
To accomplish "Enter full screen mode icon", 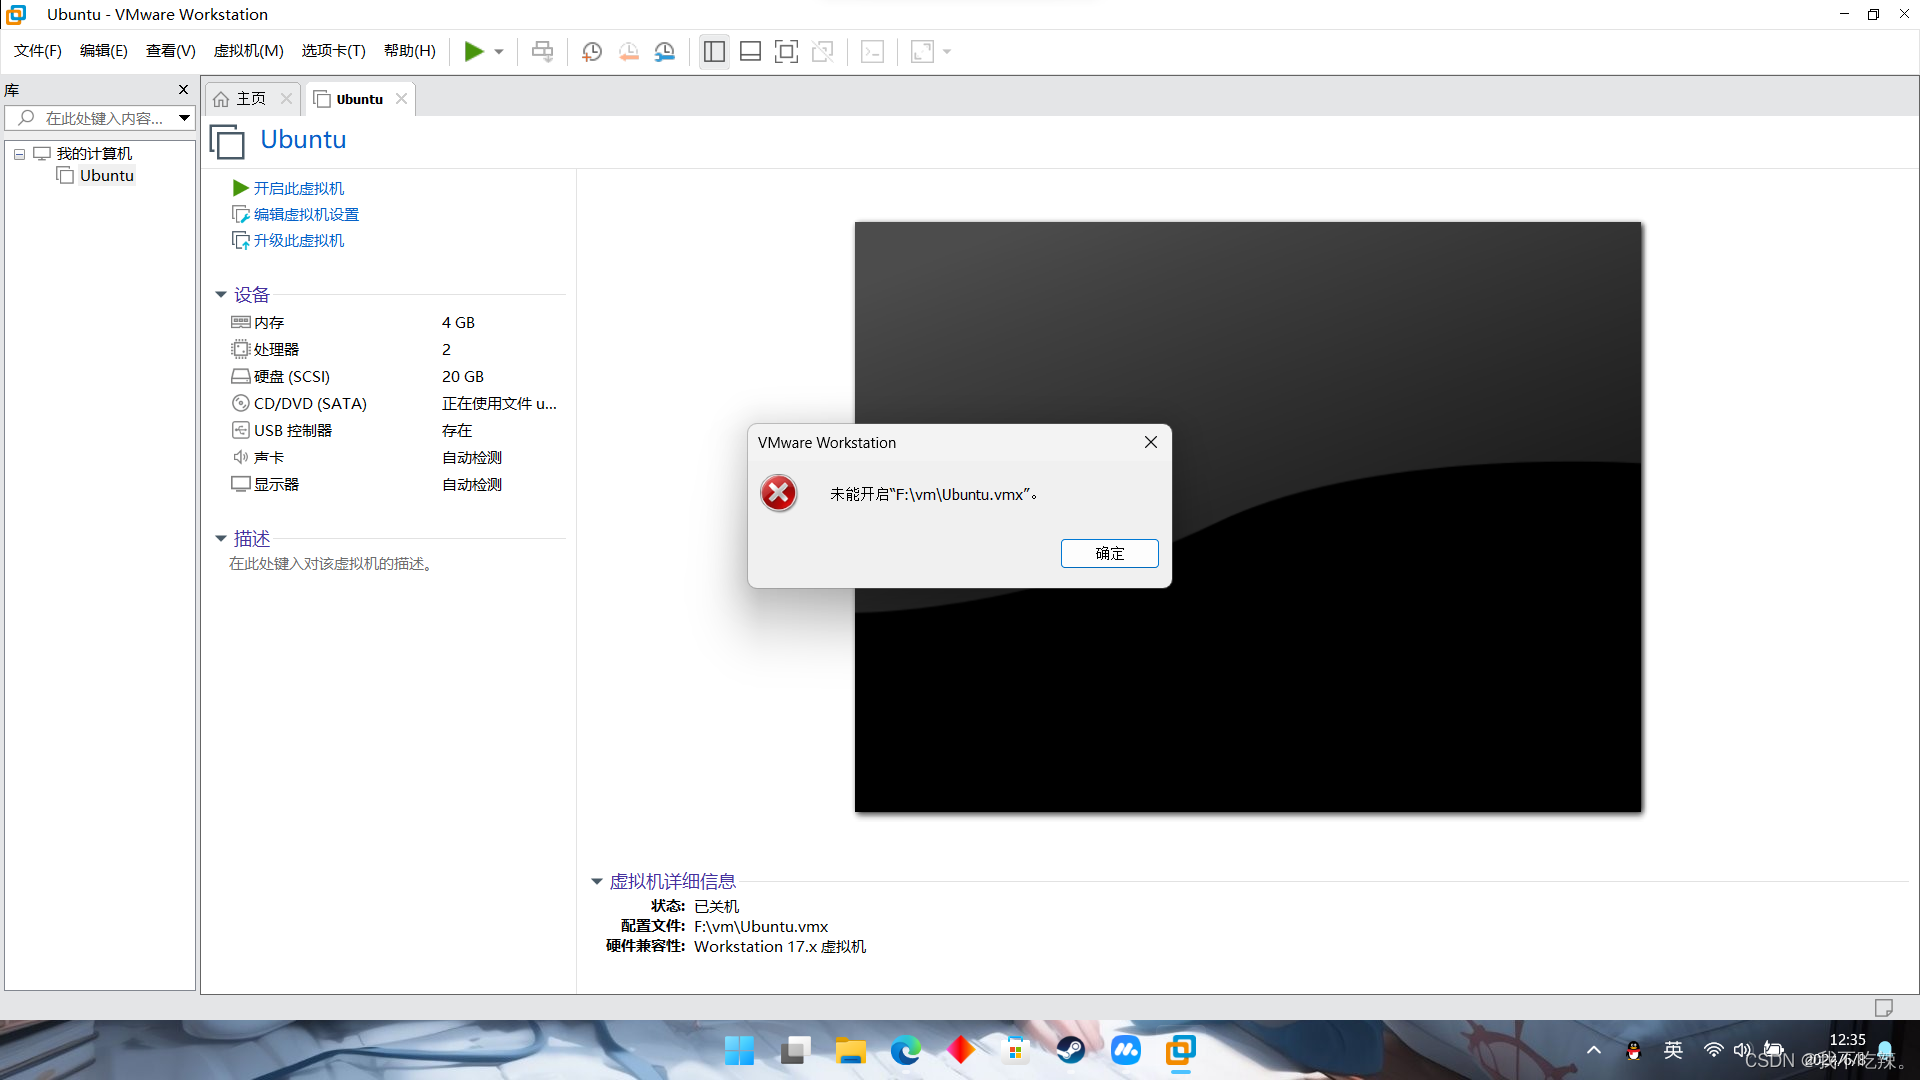I will pos(787,51).
